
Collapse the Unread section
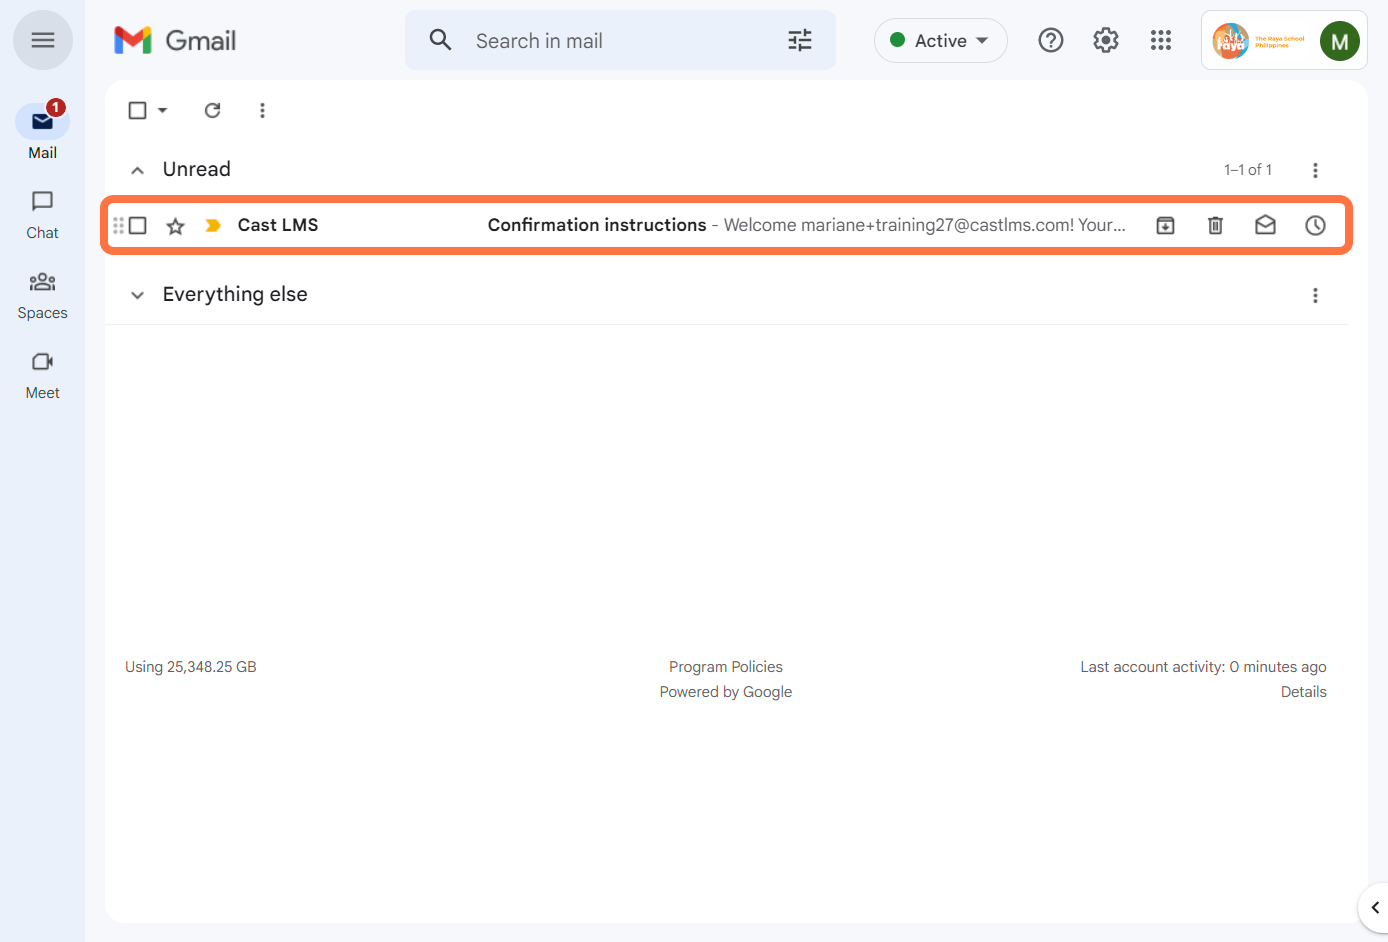138,170
